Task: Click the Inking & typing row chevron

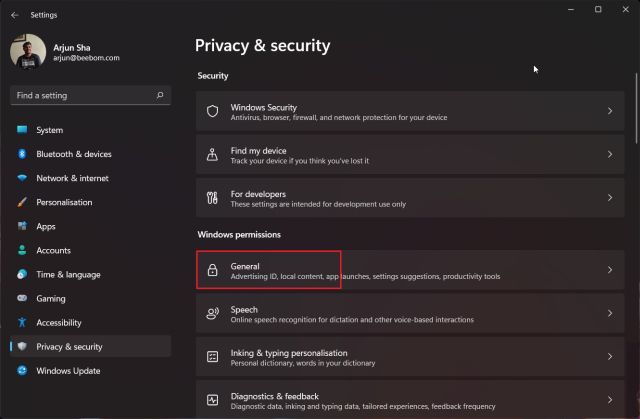Action: pos(610,357)
